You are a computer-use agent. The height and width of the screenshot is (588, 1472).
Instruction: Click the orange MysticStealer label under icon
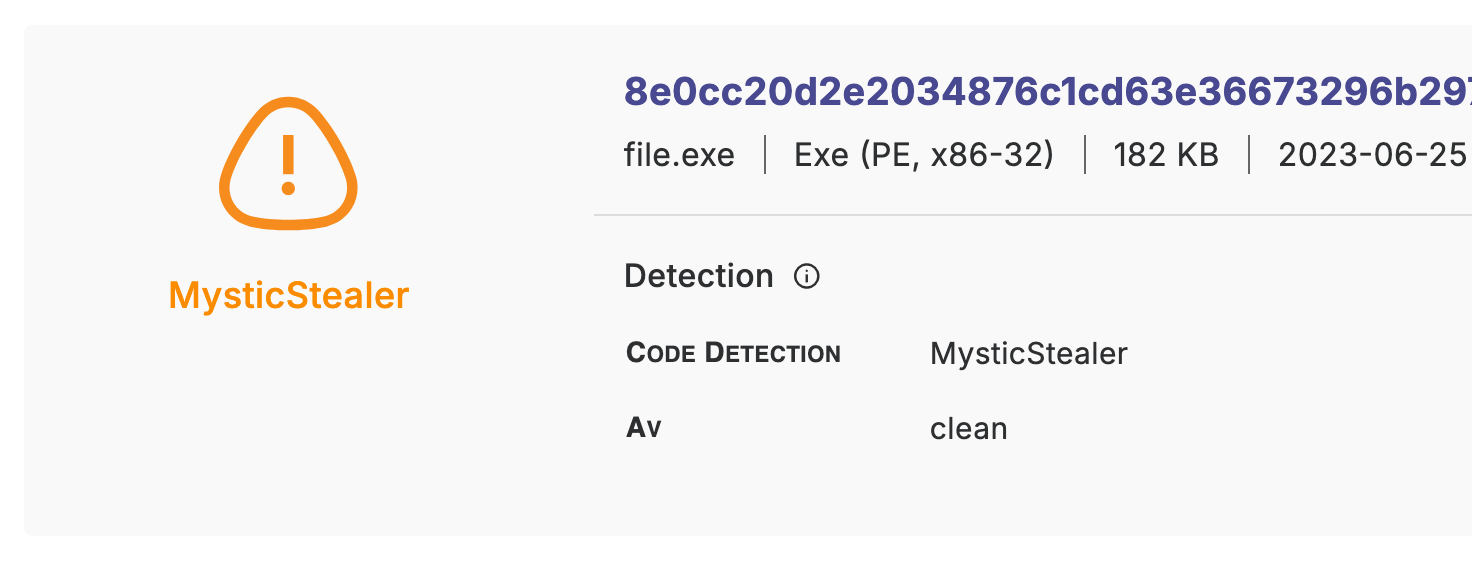pos(289,295)
